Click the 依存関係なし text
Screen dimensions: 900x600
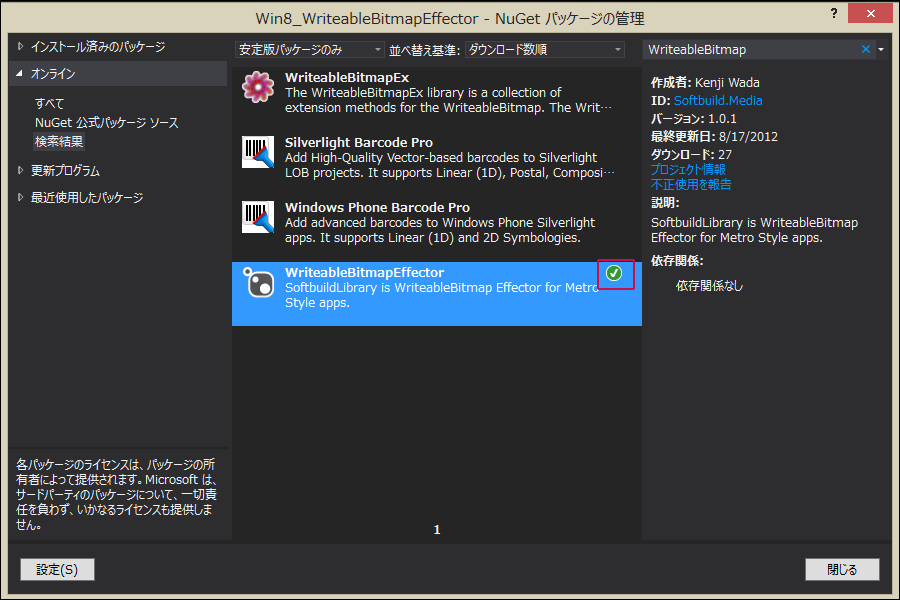[x=709, y=286]
